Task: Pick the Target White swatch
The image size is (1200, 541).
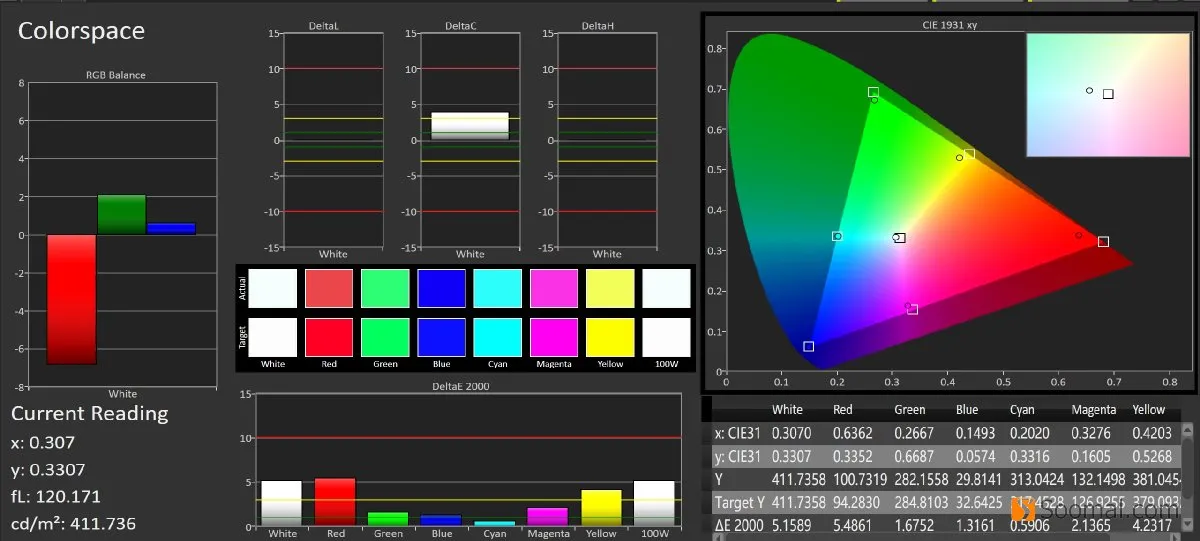Action: click(x=273, y=337)
